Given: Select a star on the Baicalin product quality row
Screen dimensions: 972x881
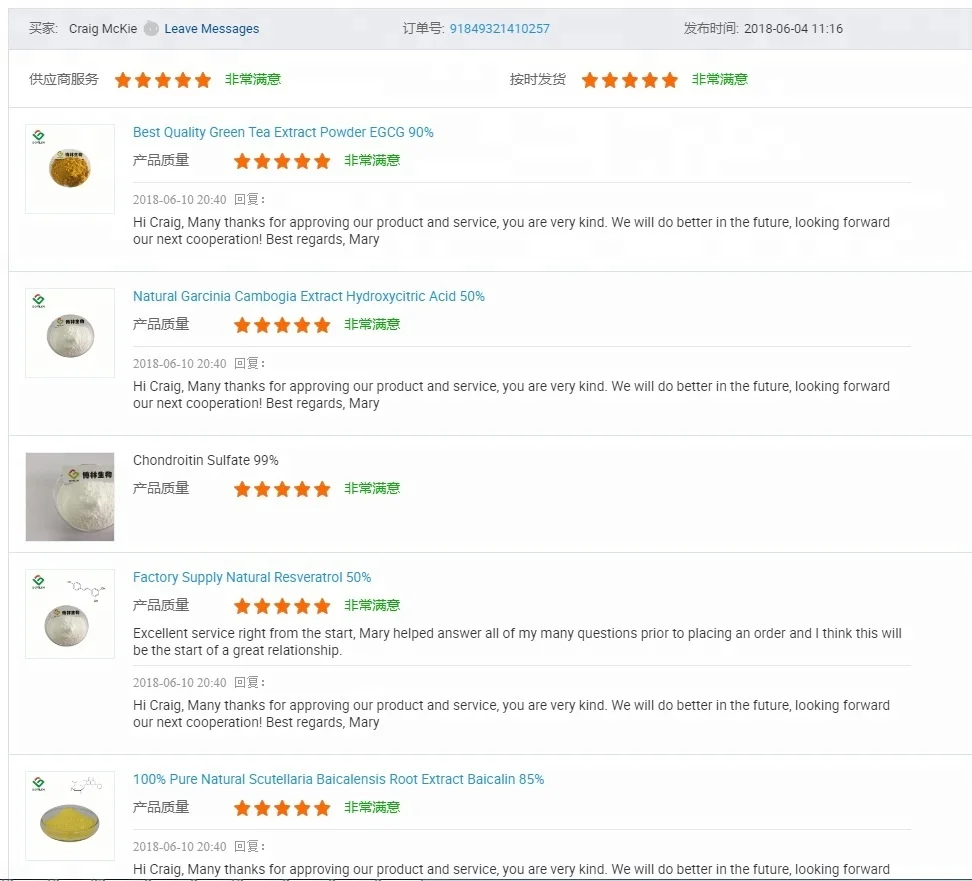Looking at the screenshot, I should point(282,807).
